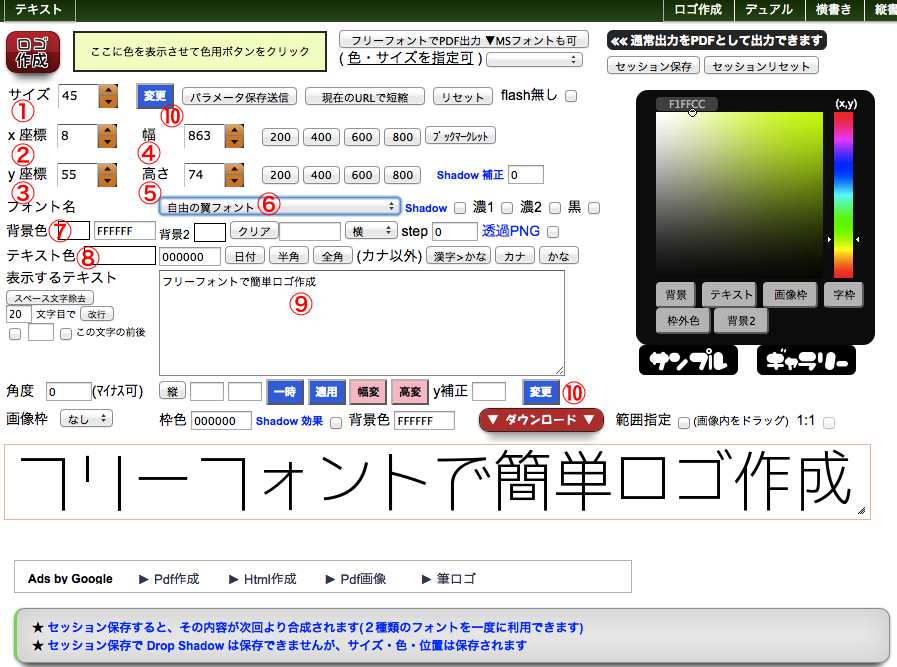This screenshot has width=897, height=667.
Task: Switch to the テキスト tab
Action: point(38,9)
